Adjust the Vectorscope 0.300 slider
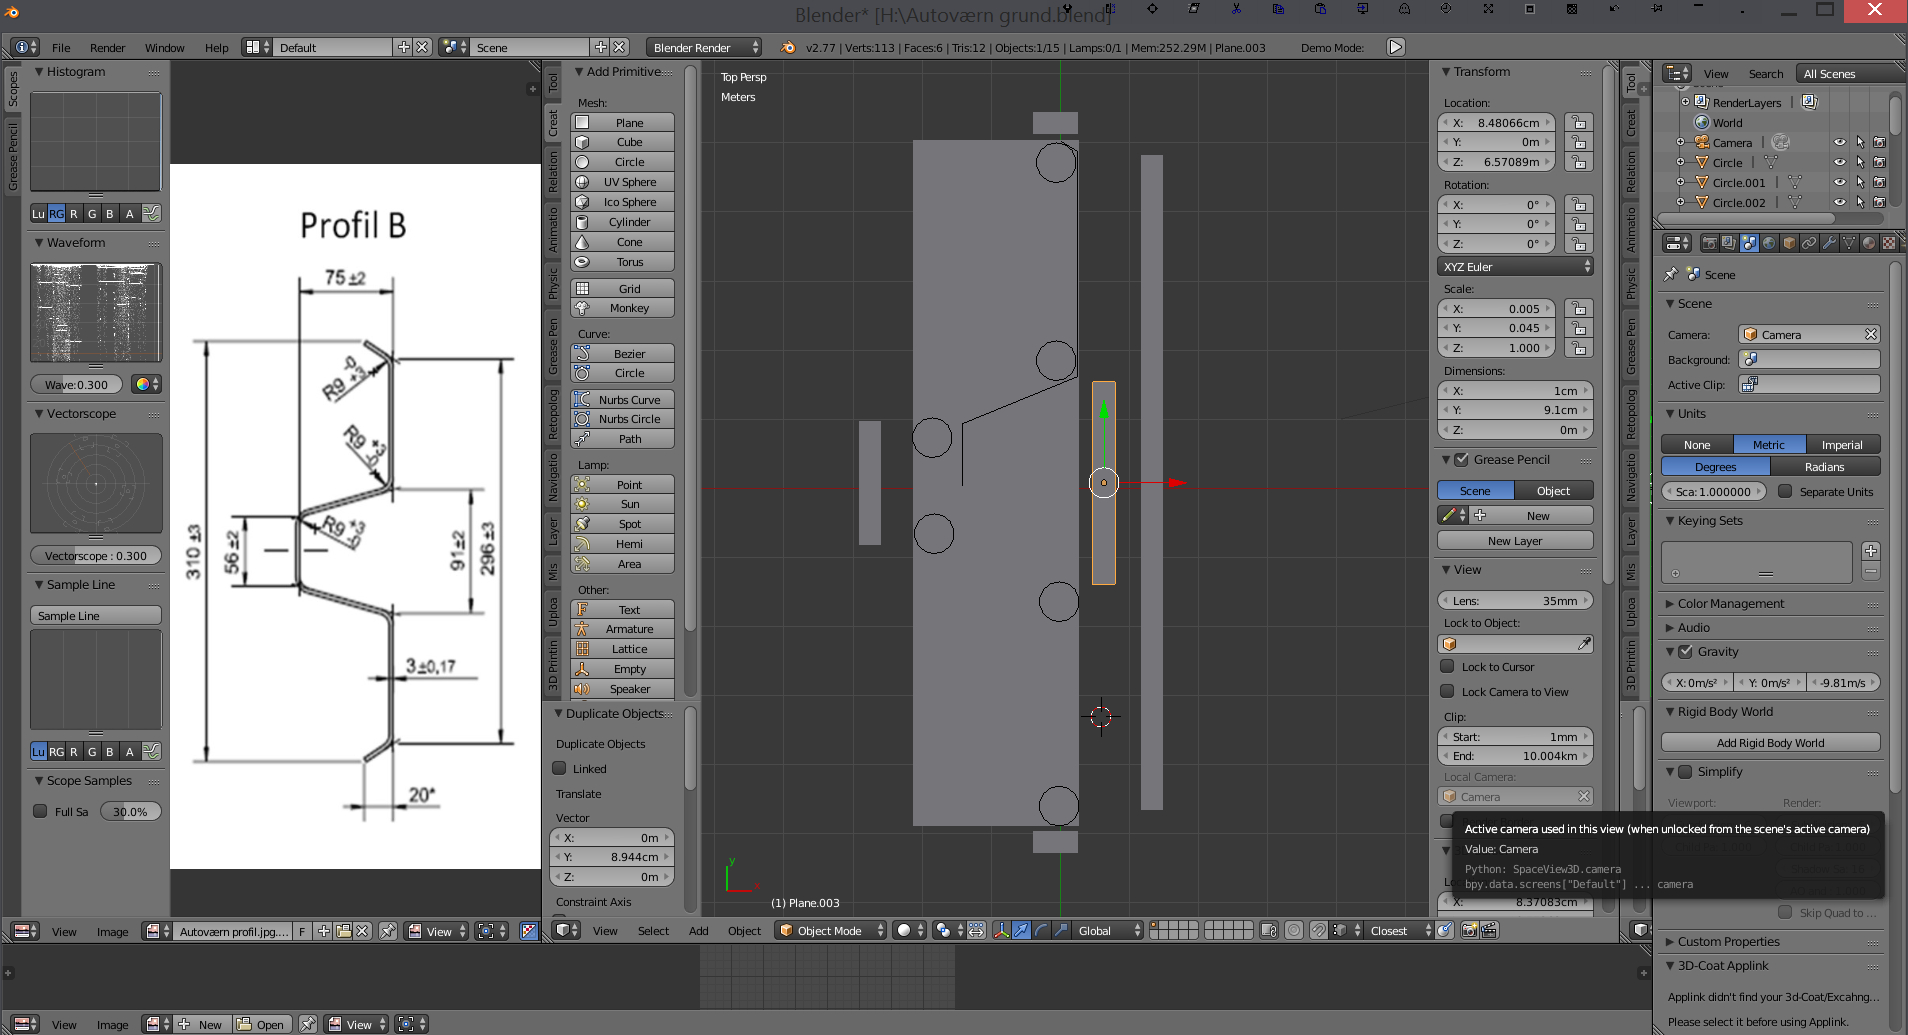 click(x=95, y=555)
